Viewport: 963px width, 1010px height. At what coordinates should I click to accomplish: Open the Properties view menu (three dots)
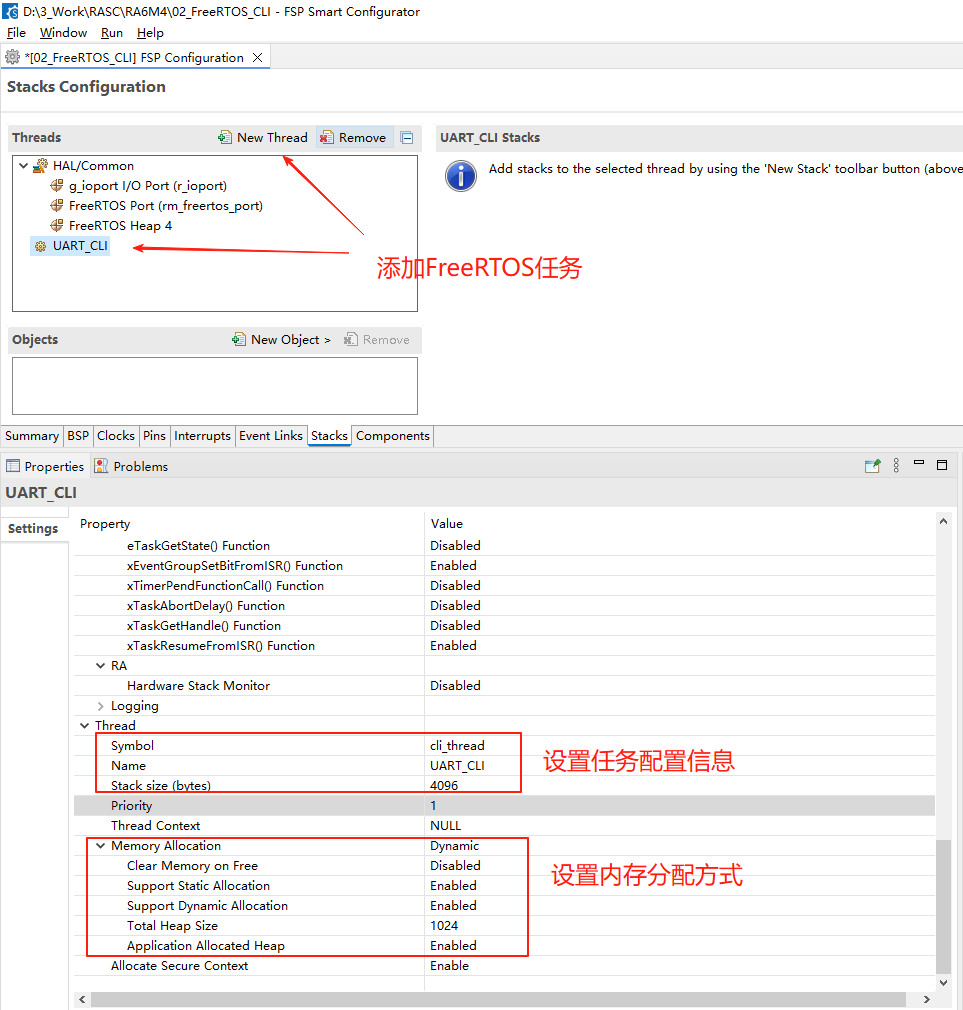(896, 466)
